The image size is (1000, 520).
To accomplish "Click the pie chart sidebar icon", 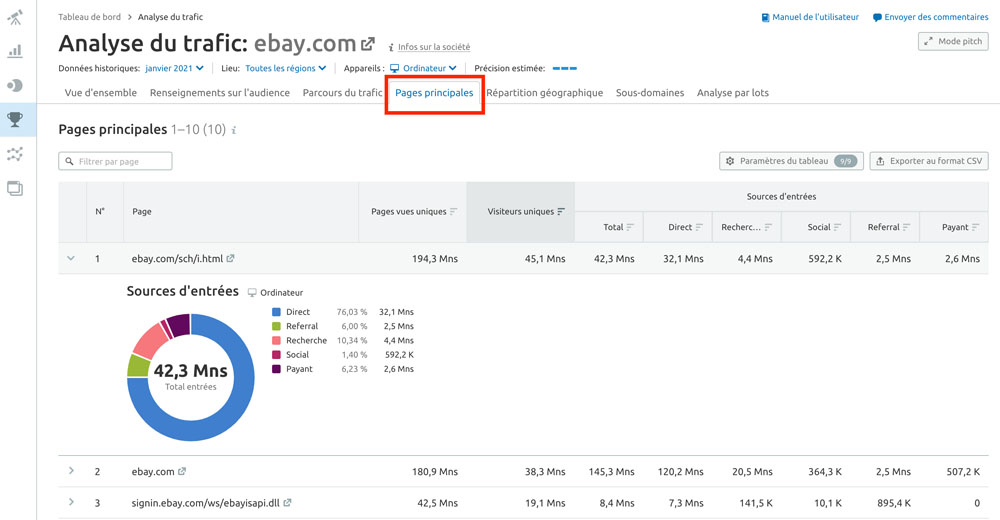I will pyautogui.click(x=15, y=85).
